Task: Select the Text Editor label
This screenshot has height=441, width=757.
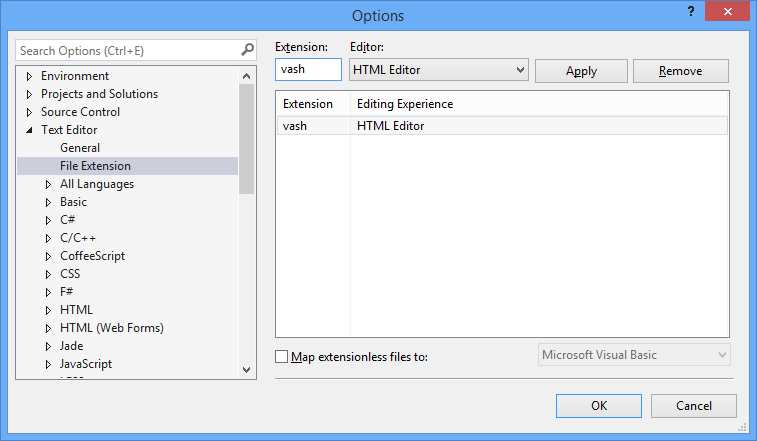Action: click(x=69, y=129)
